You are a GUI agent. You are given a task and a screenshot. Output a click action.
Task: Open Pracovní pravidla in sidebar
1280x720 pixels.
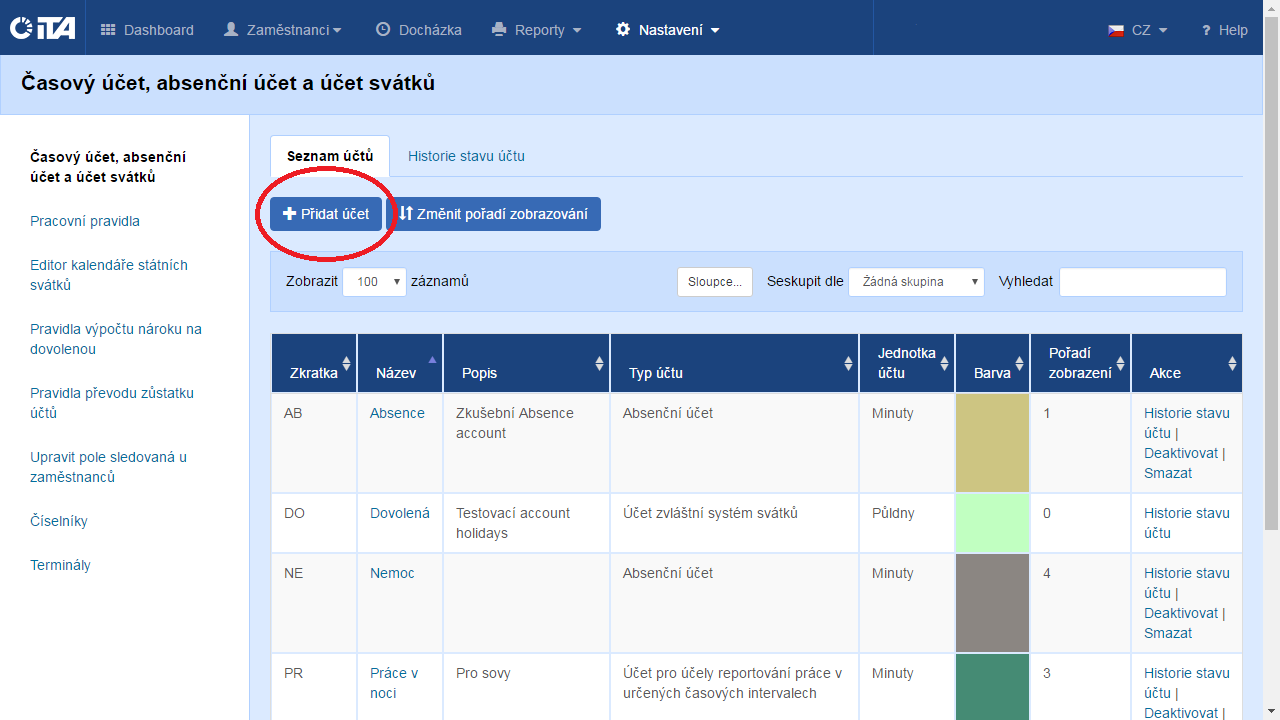[85, 221]
